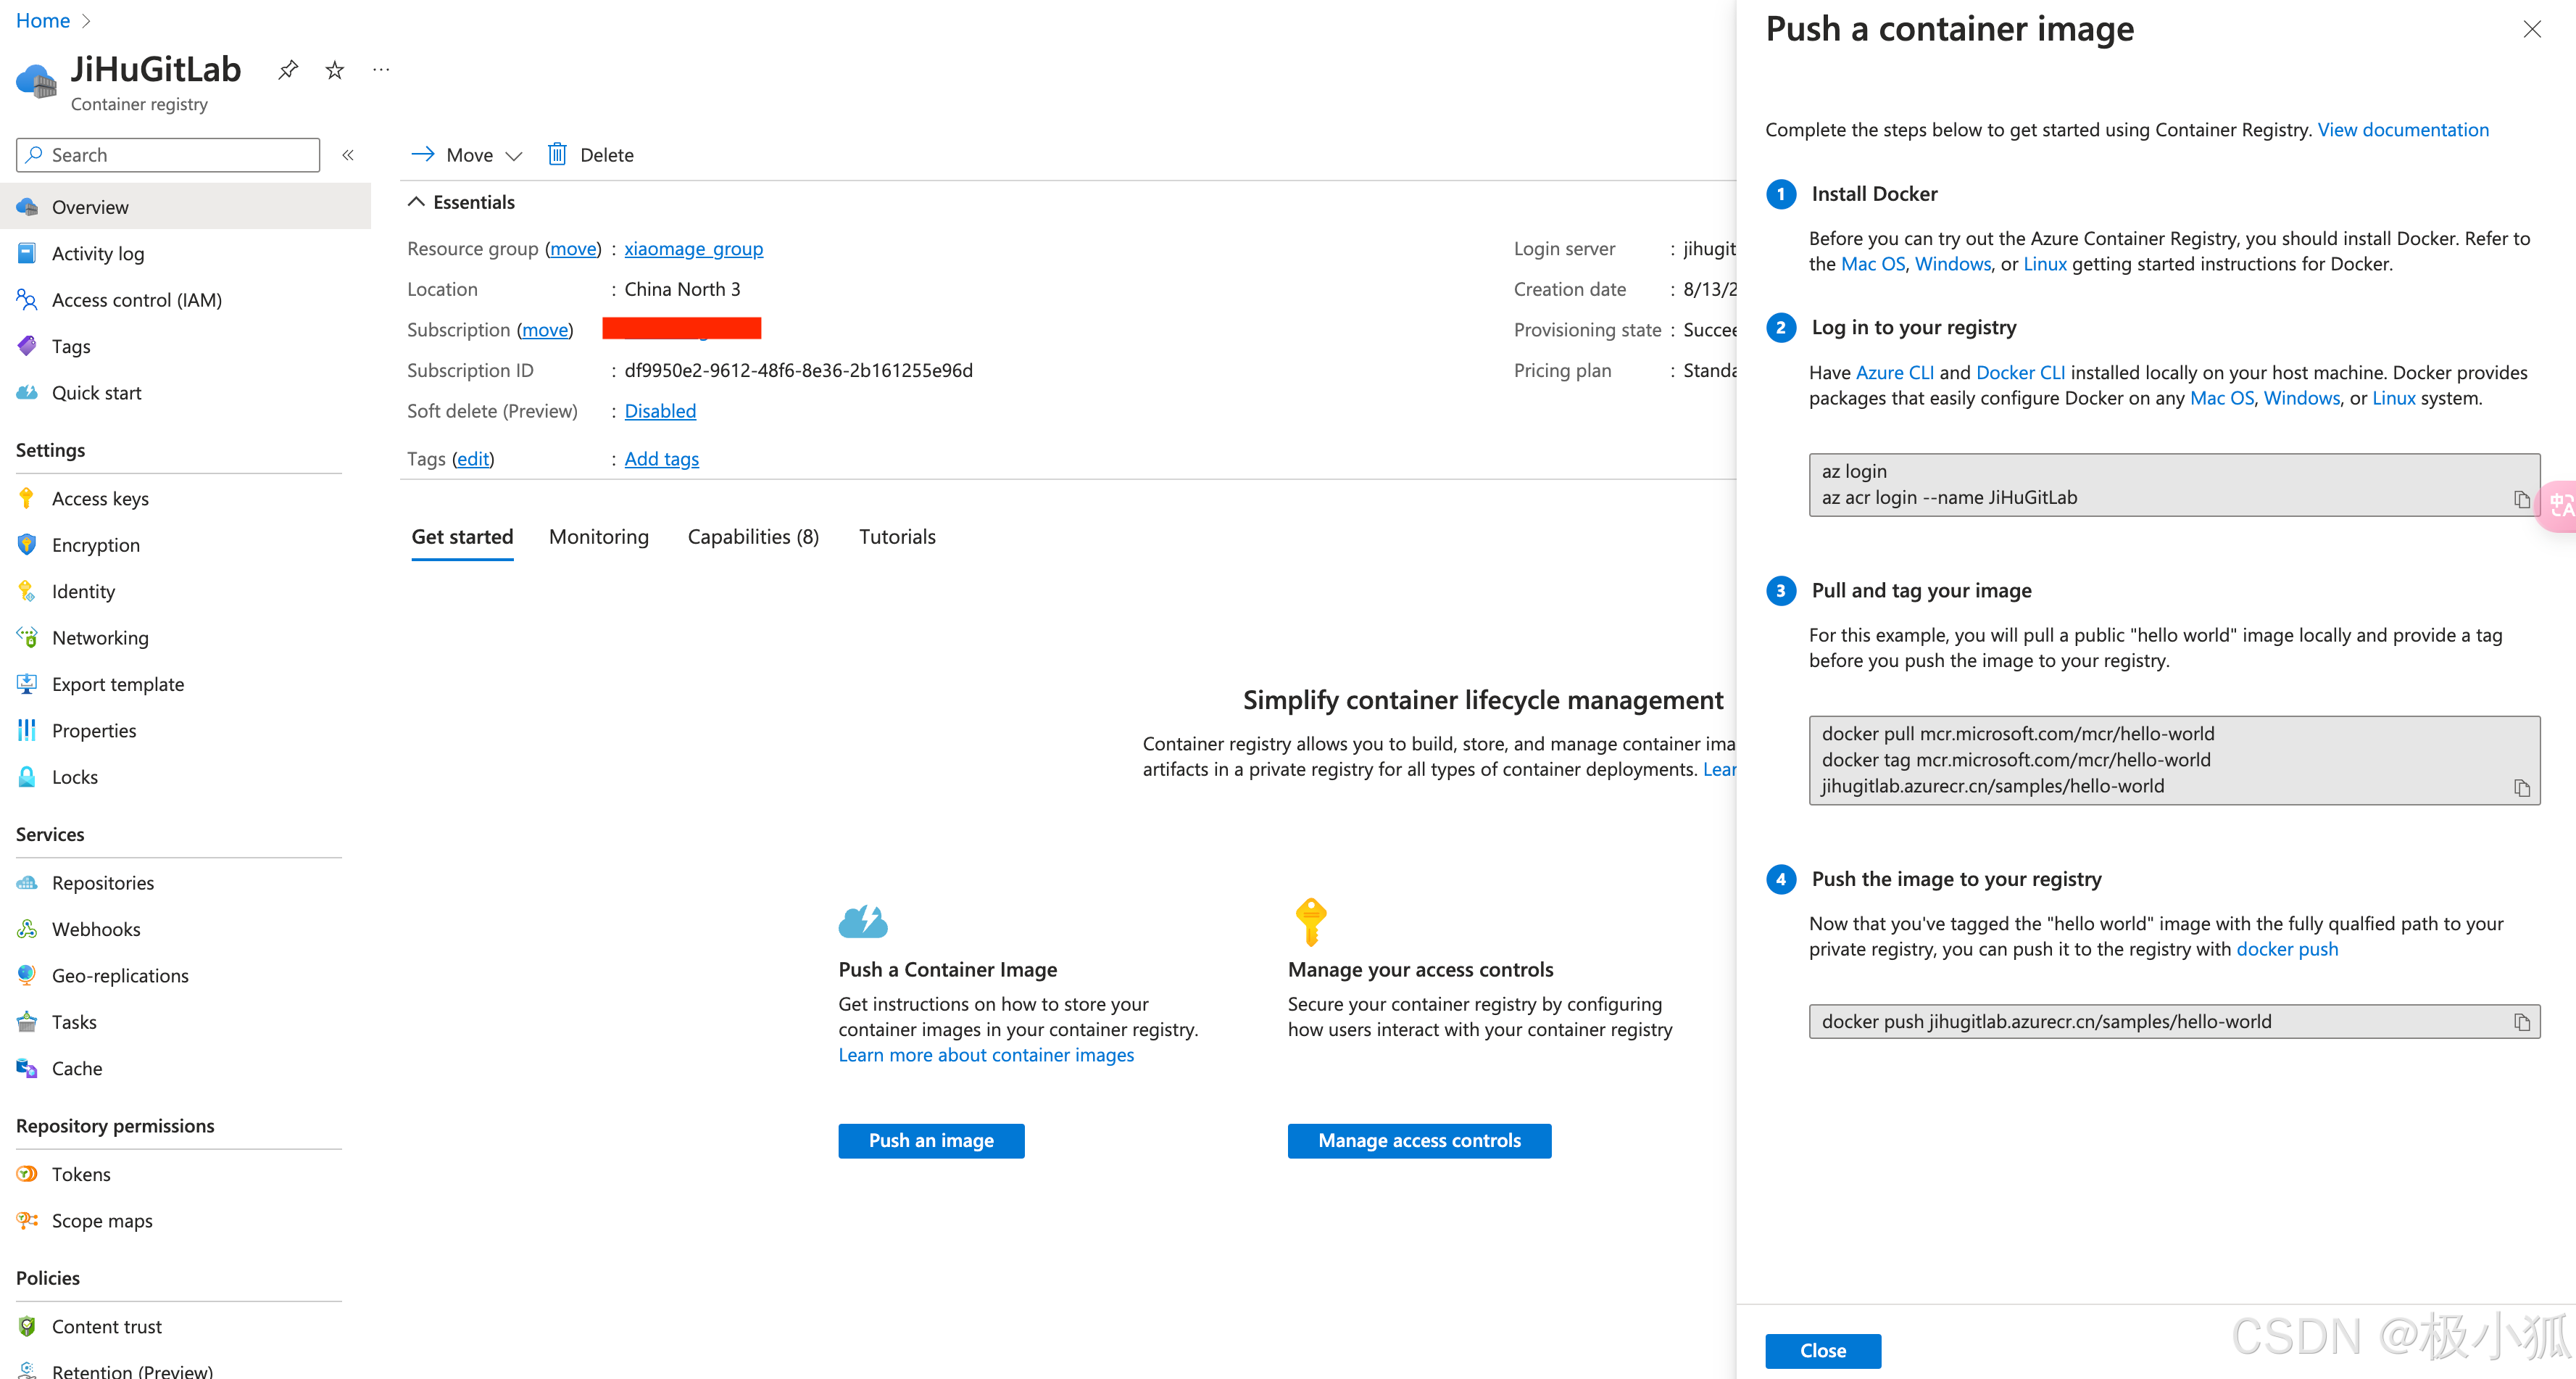
Task: Click the Geo-replications globe icon
Action: tap(27, 975)
